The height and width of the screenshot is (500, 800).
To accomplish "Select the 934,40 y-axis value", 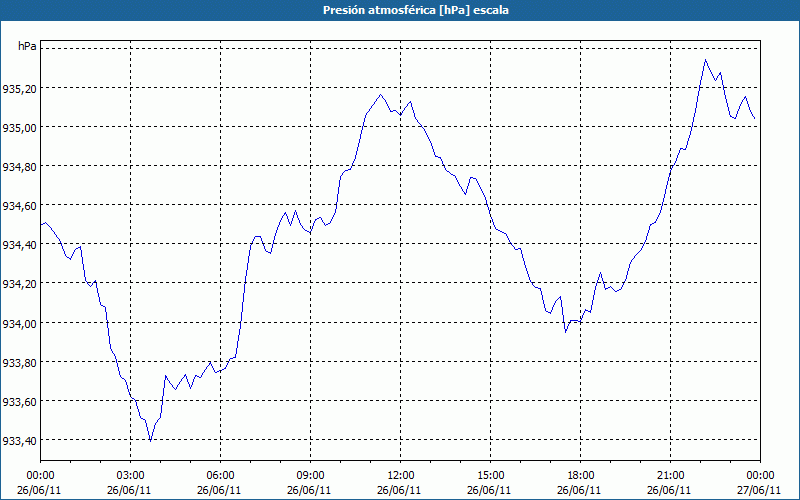I will [19, 245].
